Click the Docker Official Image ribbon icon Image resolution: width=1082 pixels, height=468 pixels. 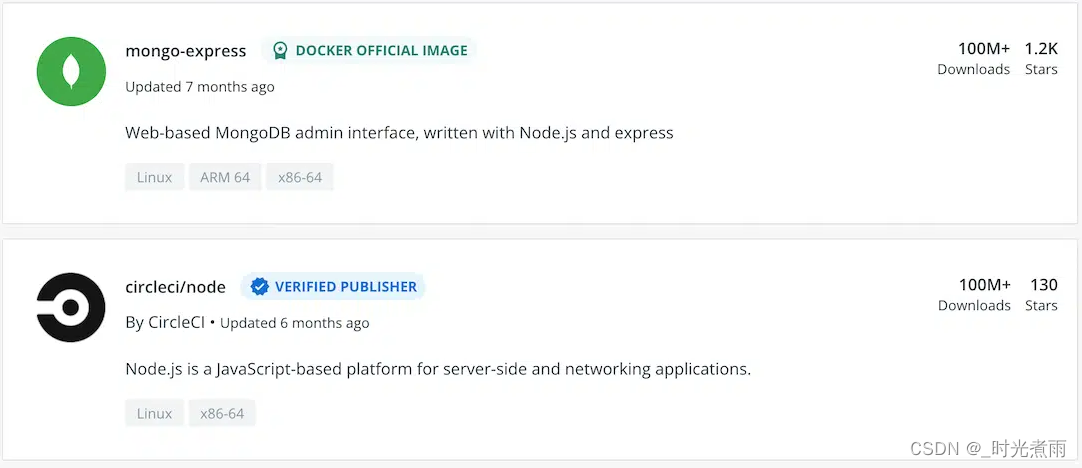[279, 50]
